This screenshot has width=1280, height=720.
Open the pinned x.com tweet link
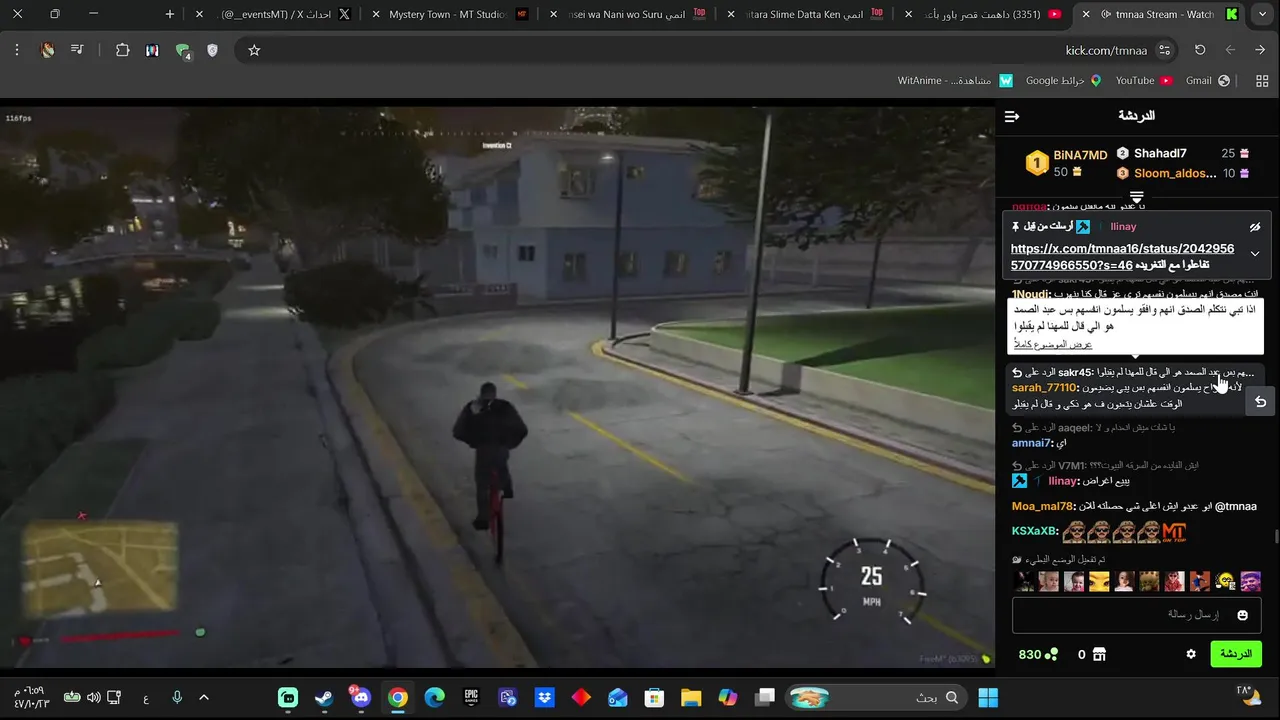1122,256
